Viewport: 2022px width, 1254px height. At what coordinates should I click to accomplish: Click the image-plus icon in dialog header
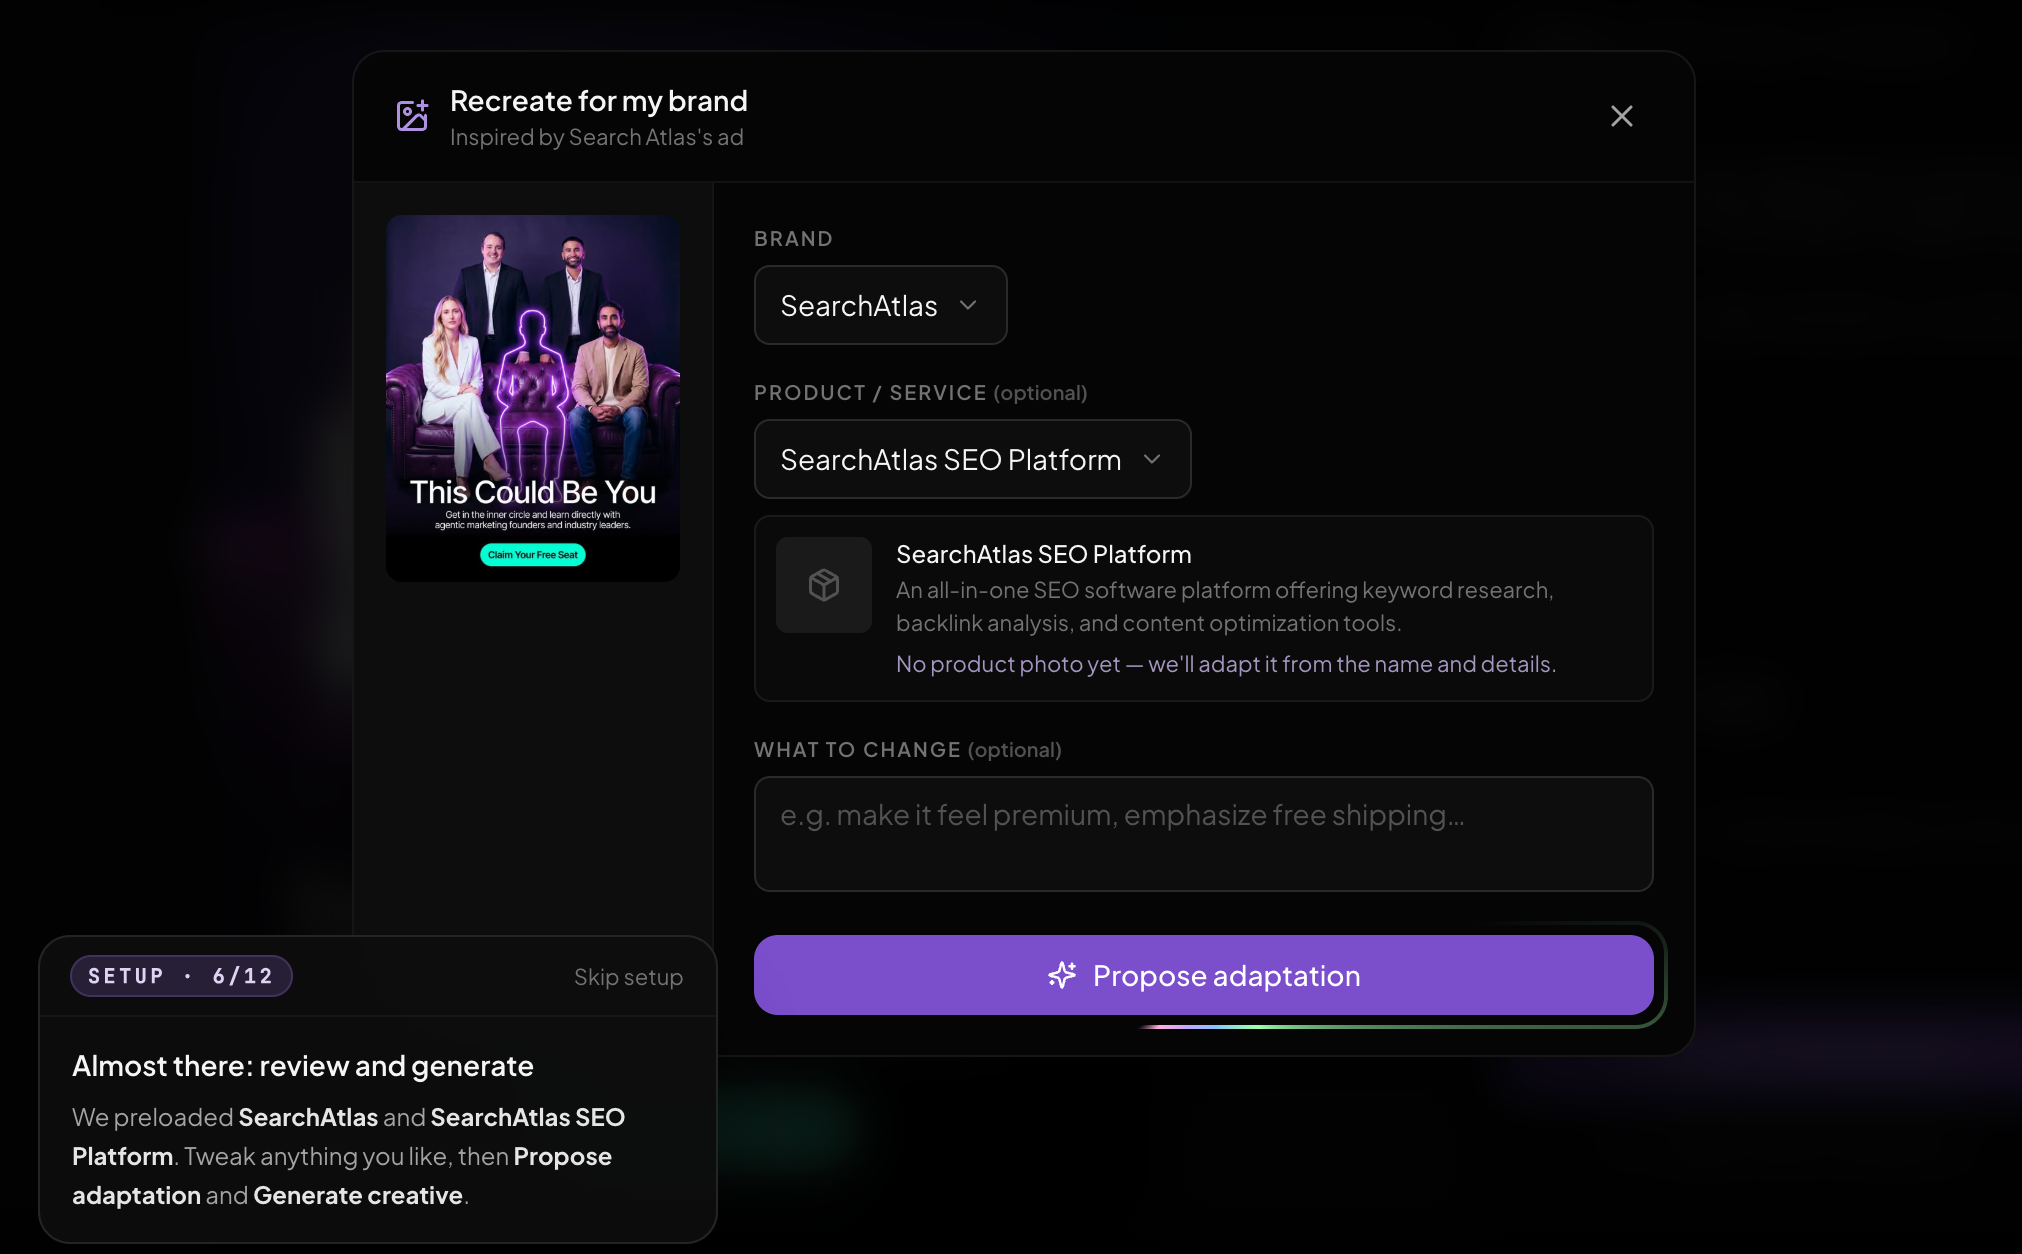tap(412, 116)
